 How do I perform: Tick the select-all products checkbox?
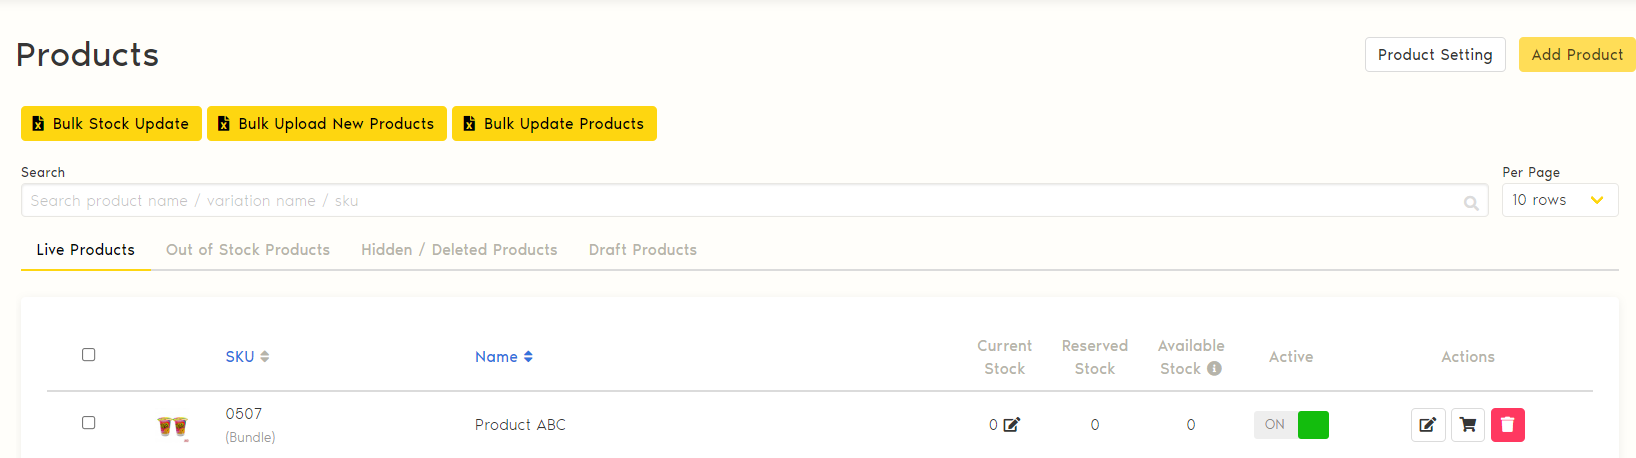point(89,355)
